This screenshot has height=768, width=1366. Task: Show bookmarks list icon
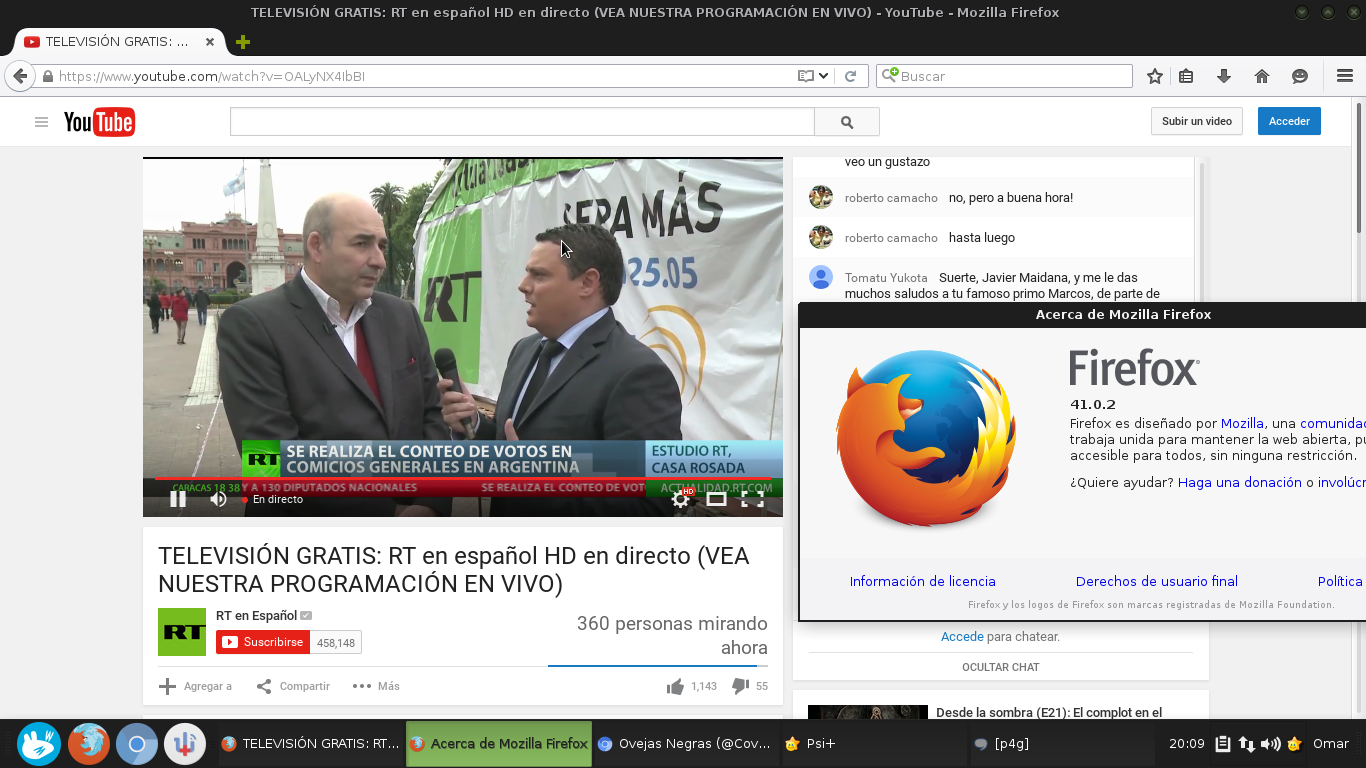[1186, 76]
